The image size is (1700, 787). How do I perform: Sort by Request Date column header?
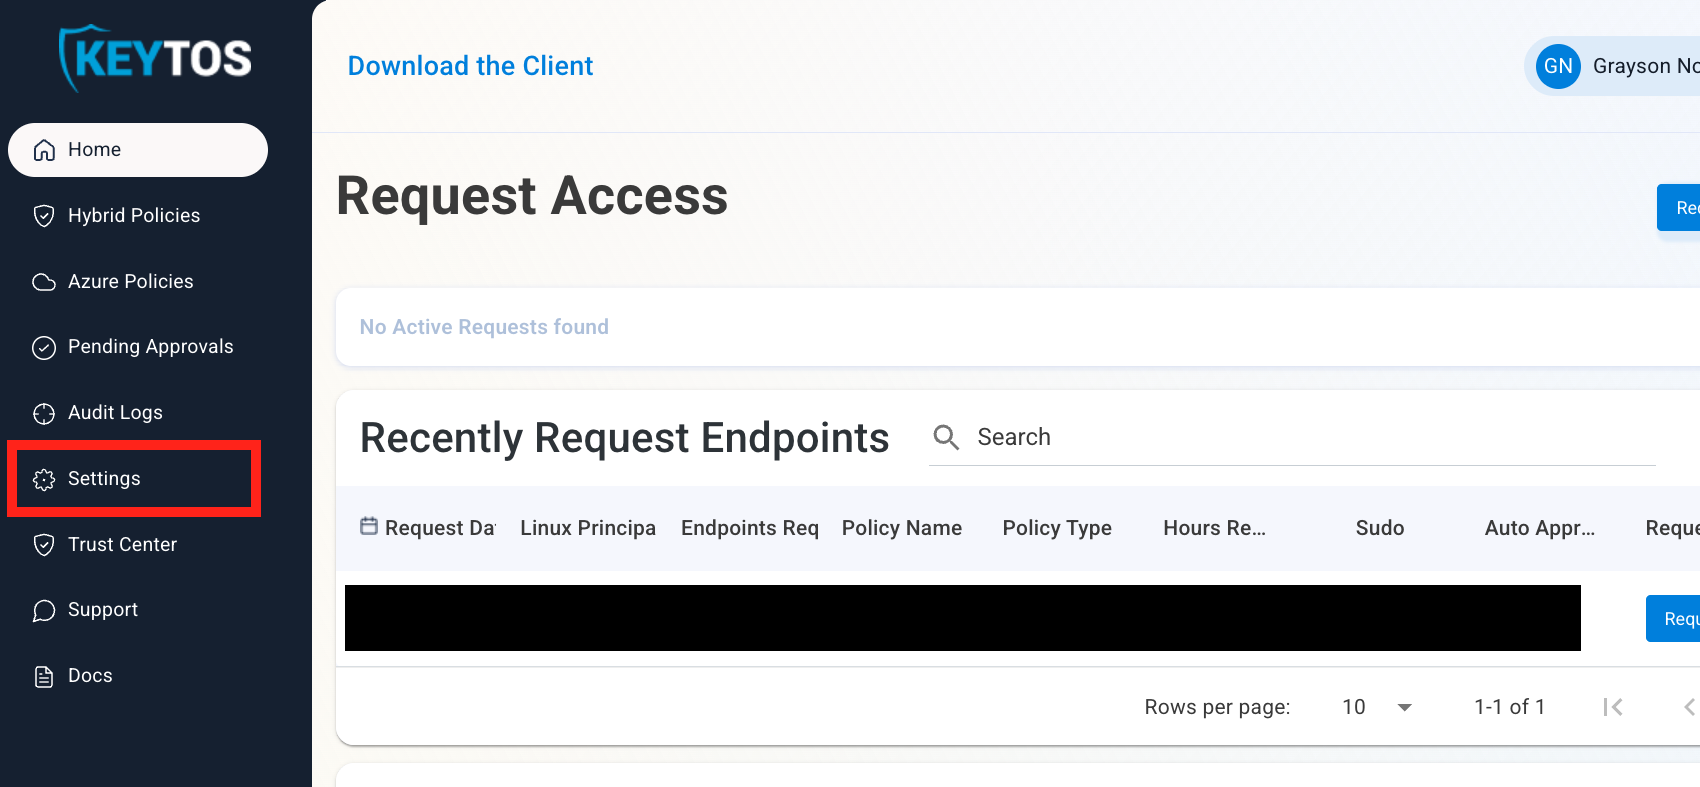(439, 528)
